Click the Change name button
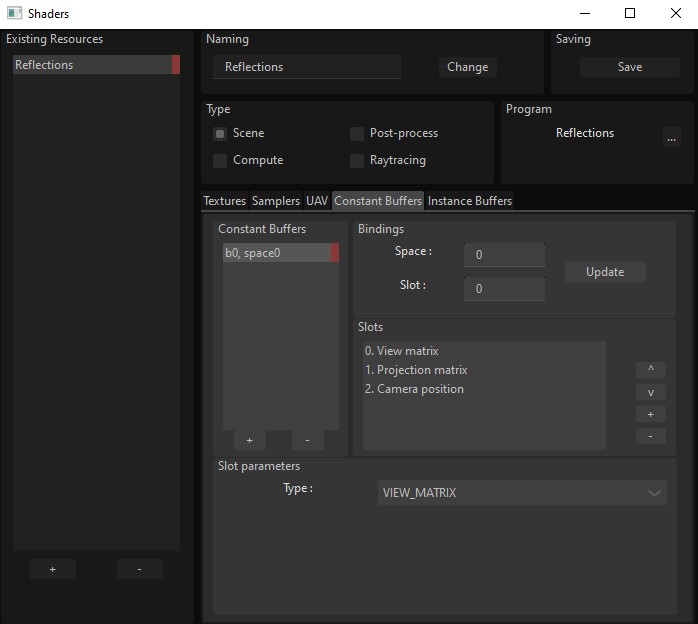 [467, 67]
